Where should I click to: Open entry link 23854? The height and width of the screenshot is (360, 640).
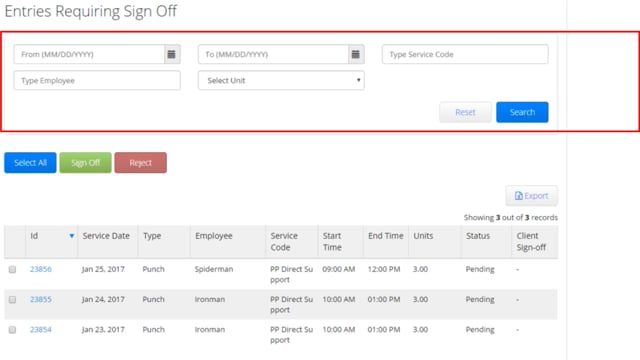click(x=41, y=329)
